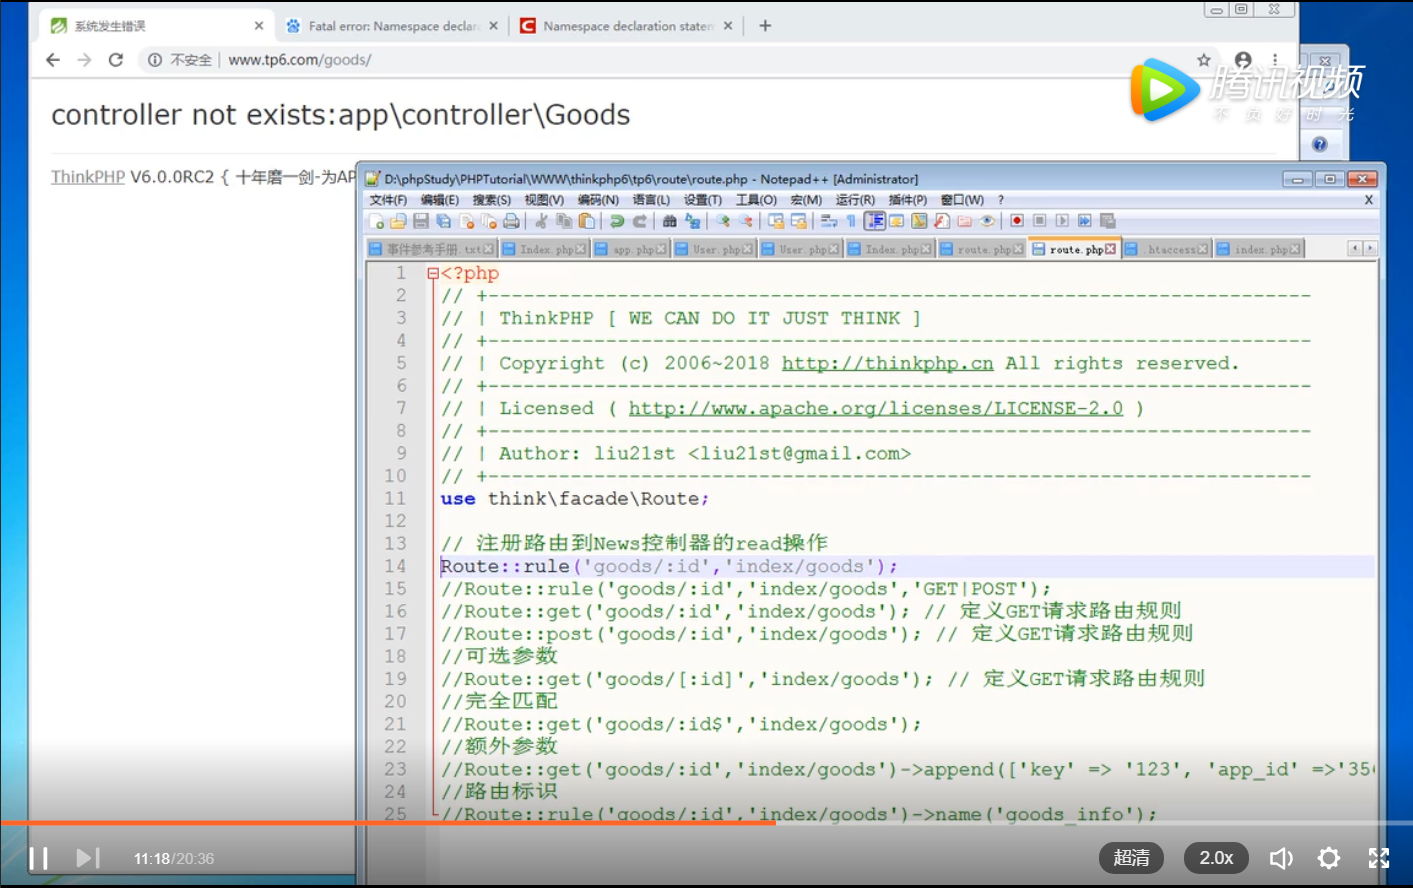Open Find with the binoculars icon

click(x=670, y=221)
